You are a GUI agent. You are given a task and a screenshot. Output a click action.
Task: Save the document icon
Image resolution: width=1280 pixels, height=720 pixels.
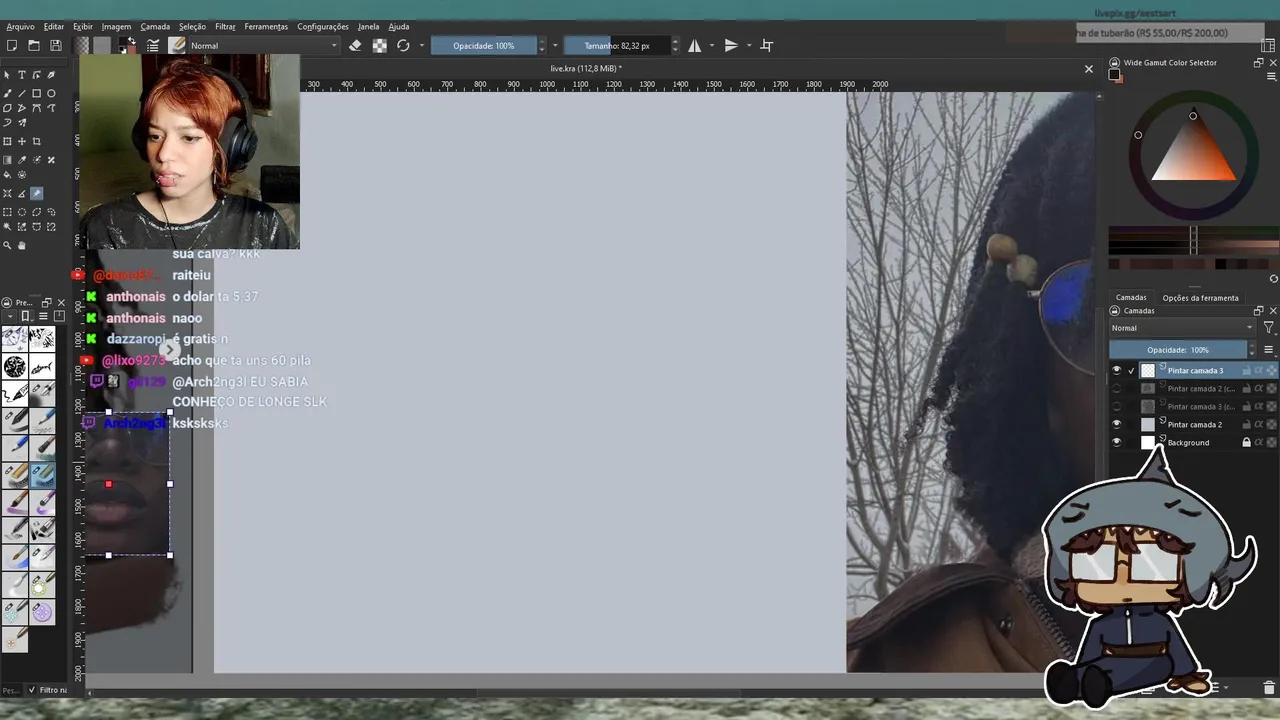(56, 45)
